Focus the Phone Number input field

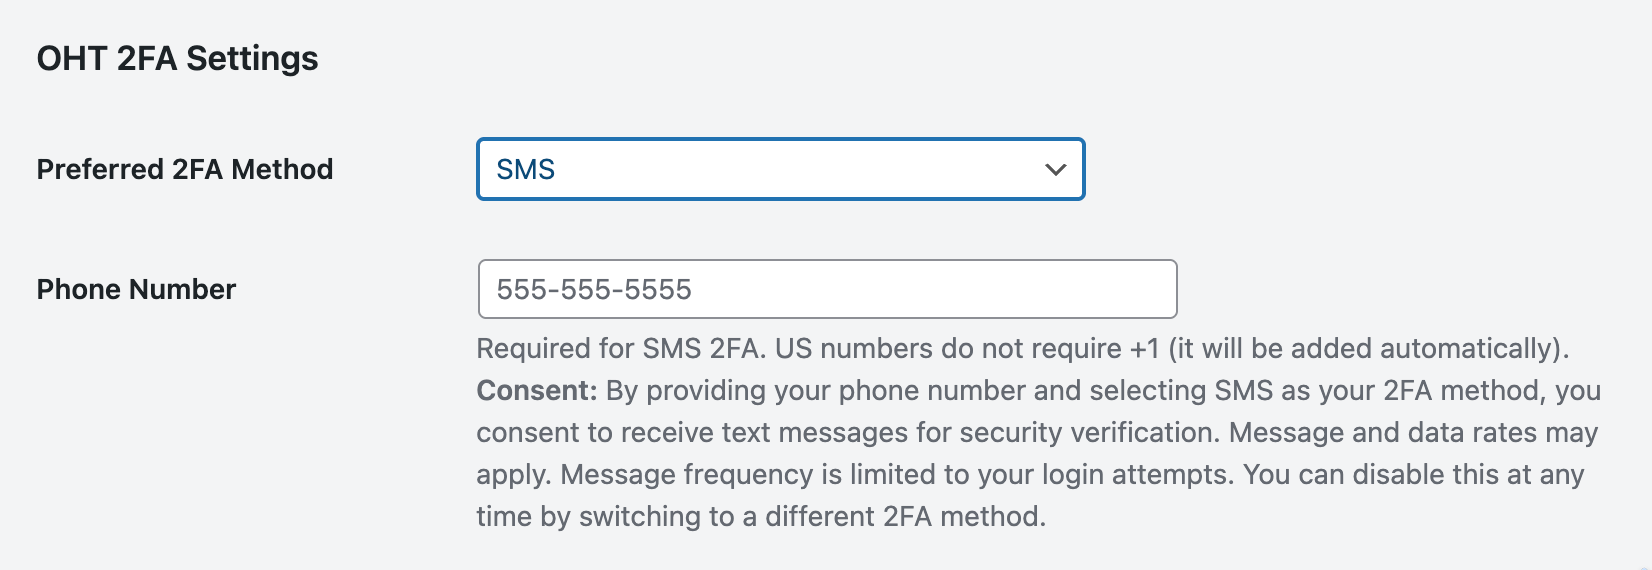[x=827, y=289]
